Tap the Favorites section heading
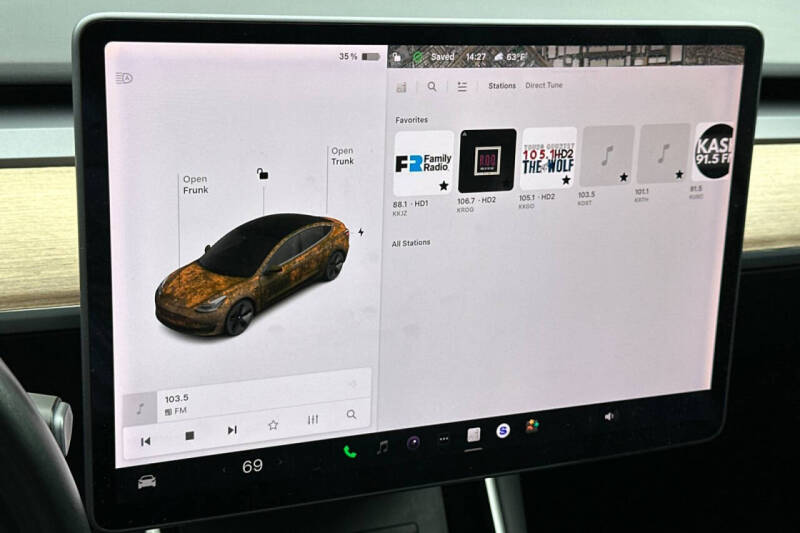800x533 pixels. pos(411,120)
